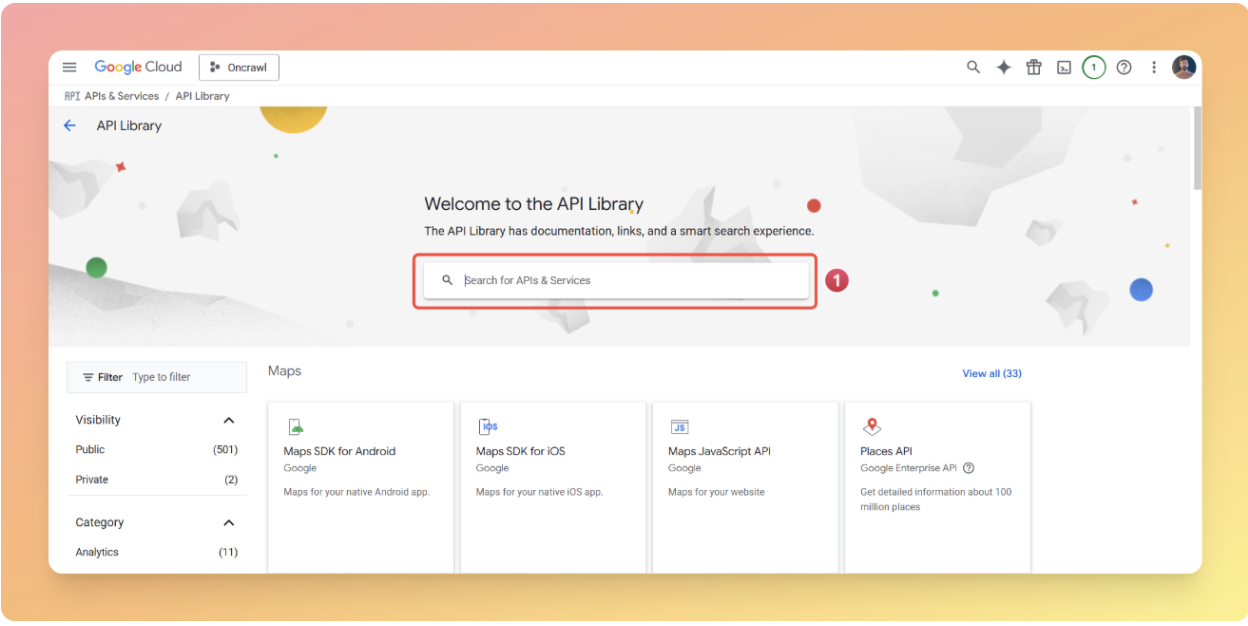Click the Maps SDK for Android card icon
The image size is (1248, 626).
click(295, 425)
